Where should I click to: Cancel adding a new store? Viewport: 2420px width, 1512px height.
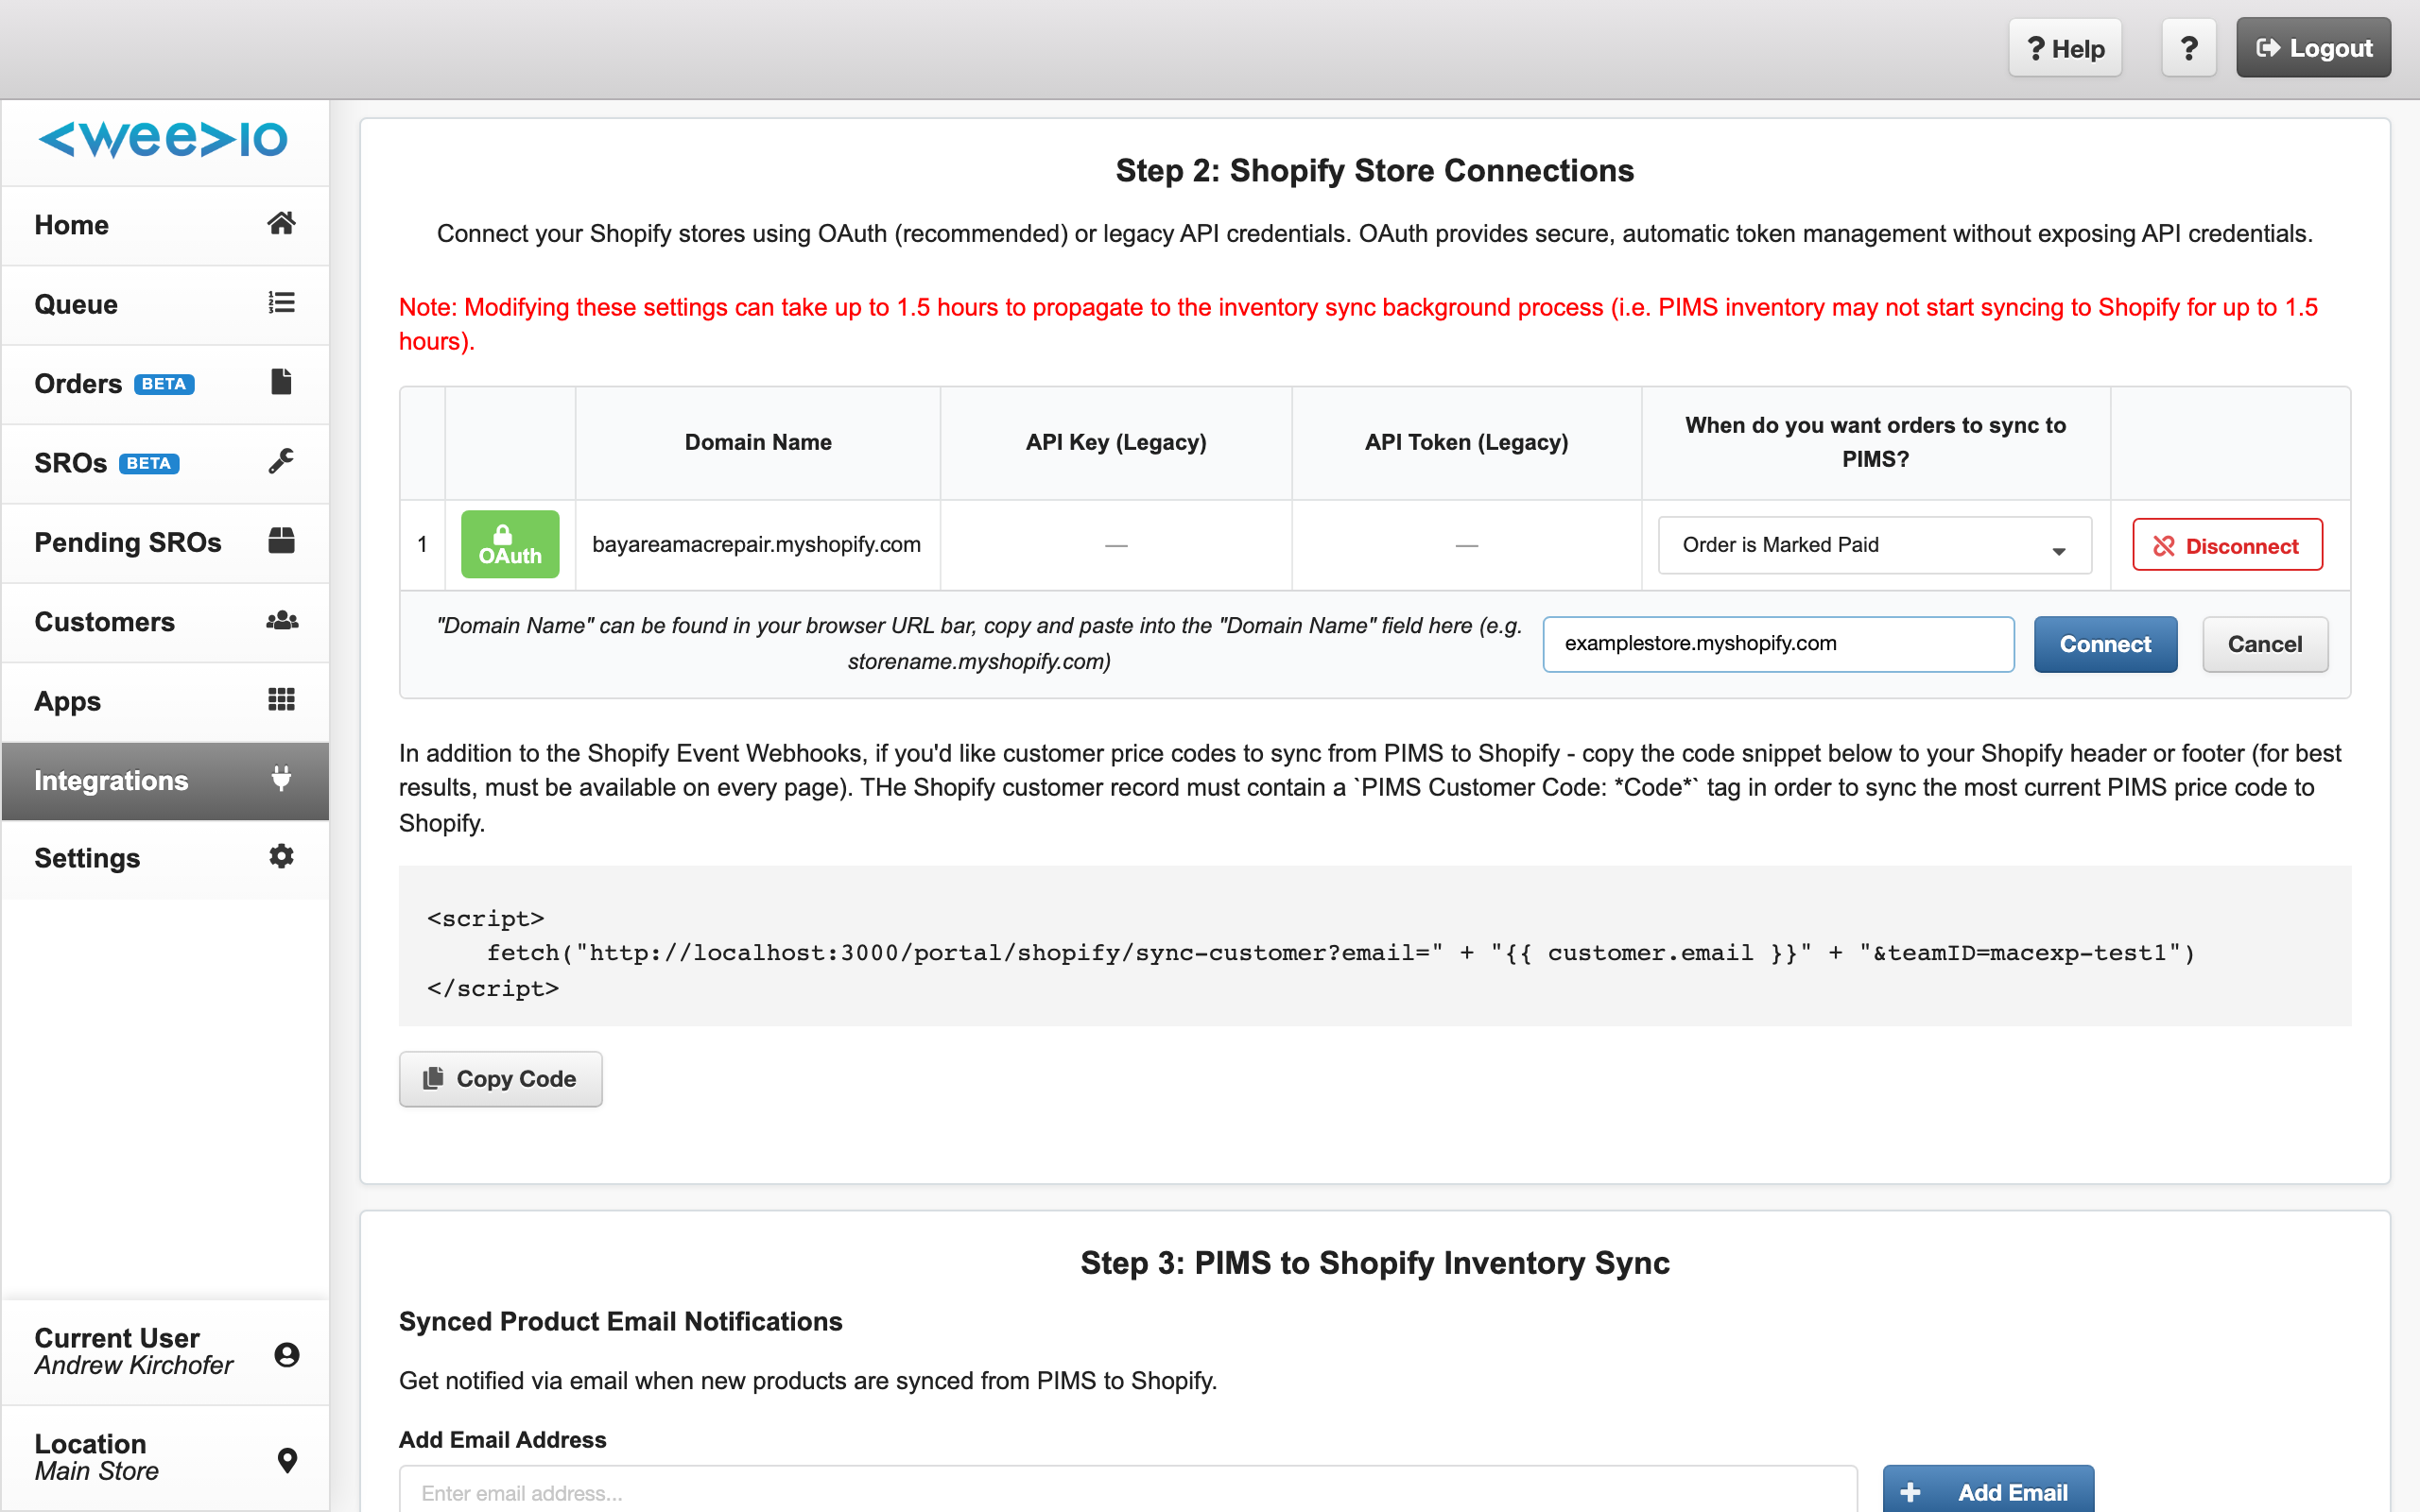pyautogui.click(x=2265, y=644)
